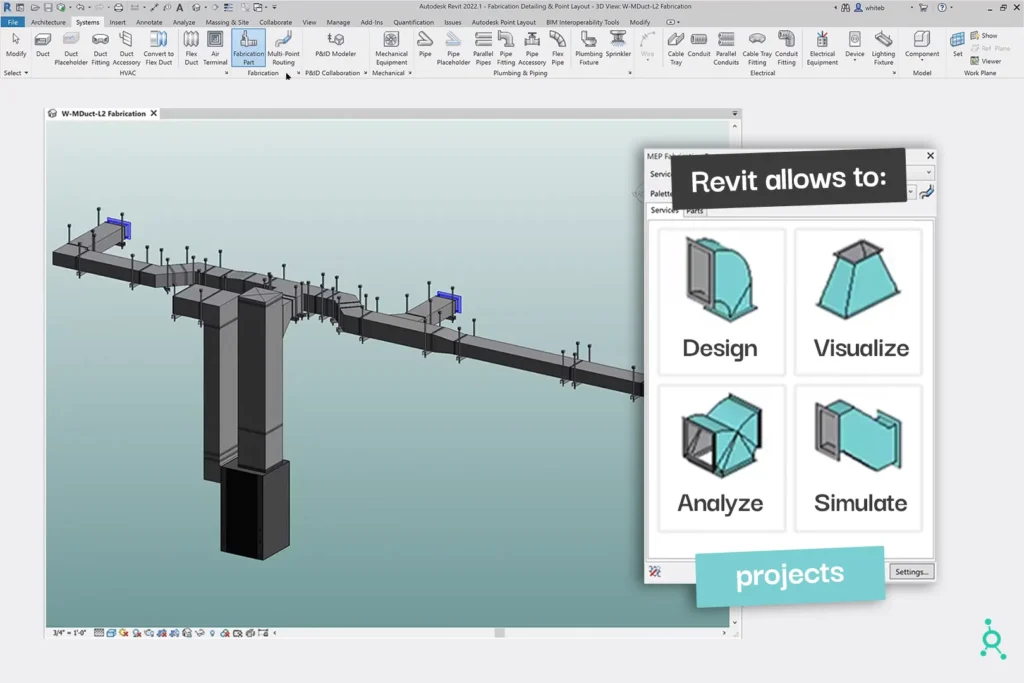Image resolution: width=1024 pixels, height=683 pixels.
Task: Select the Duct Accessory tool
Action: tap(126, 48)
